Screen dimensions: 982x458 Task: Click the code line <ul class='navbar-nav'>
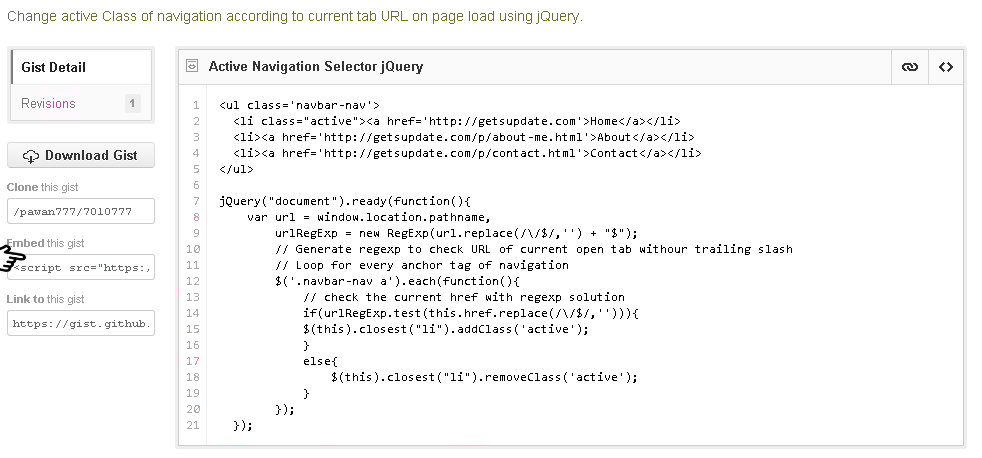[x=299, y=105]
